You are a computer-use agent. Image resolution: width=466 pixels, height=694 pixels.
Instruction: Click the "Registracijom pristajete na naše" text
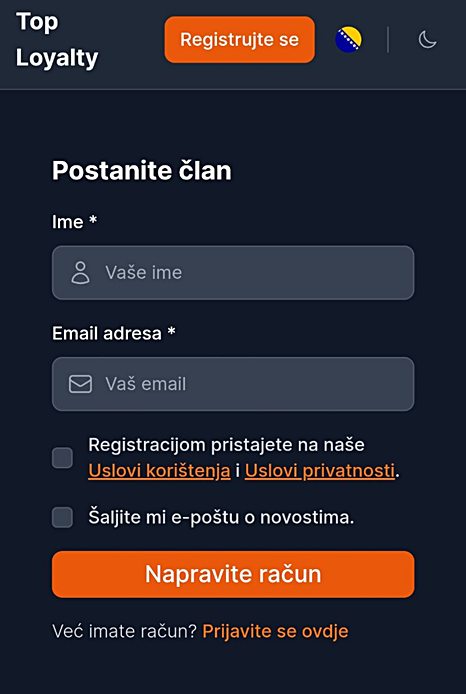226,445
